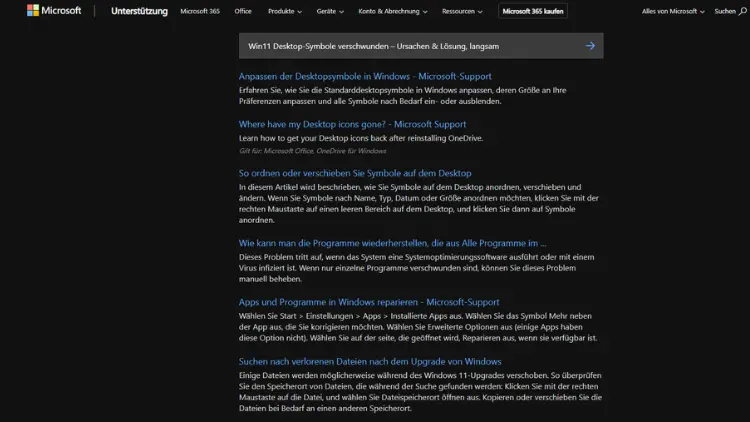Click the Suchen label
This screenshot has height=422, width=750.
coord(725,11)
